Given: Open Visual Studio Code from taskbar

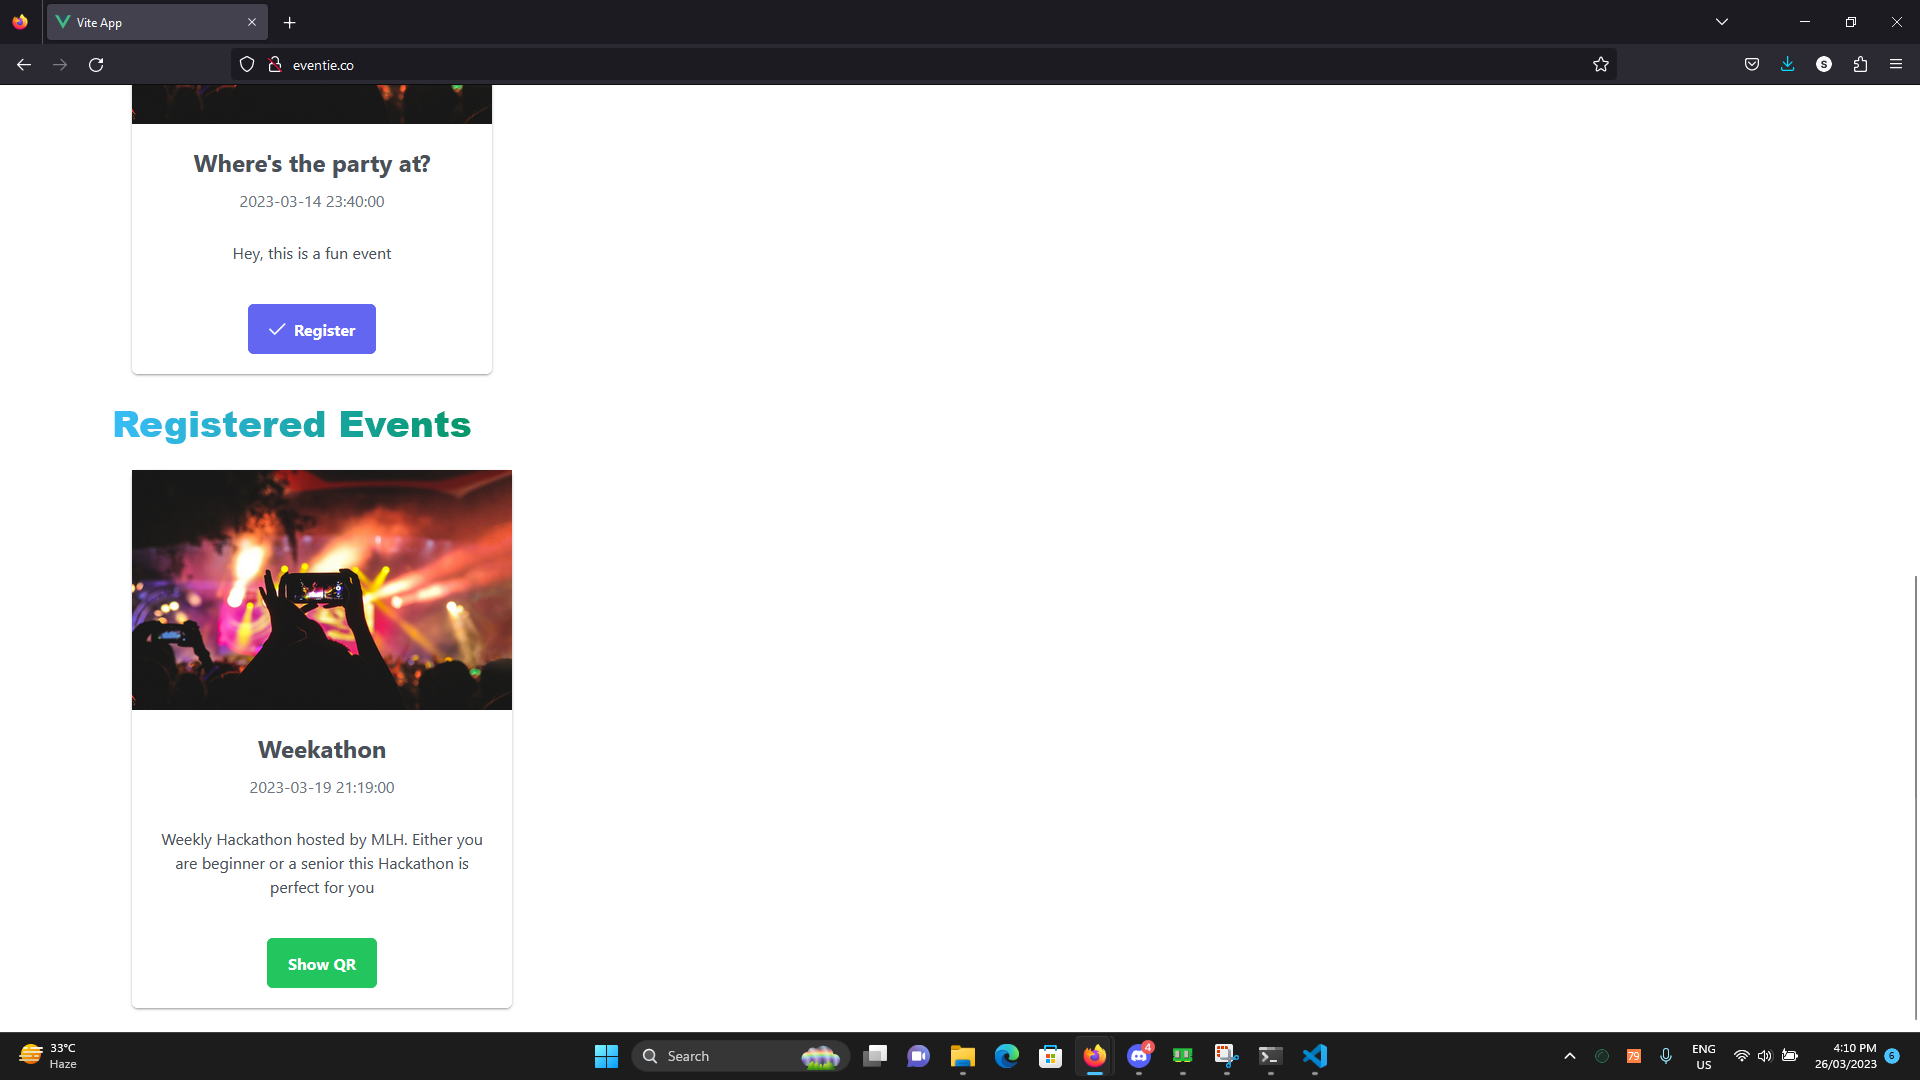Looking at the screenshot, I should coord(1314,1056).
